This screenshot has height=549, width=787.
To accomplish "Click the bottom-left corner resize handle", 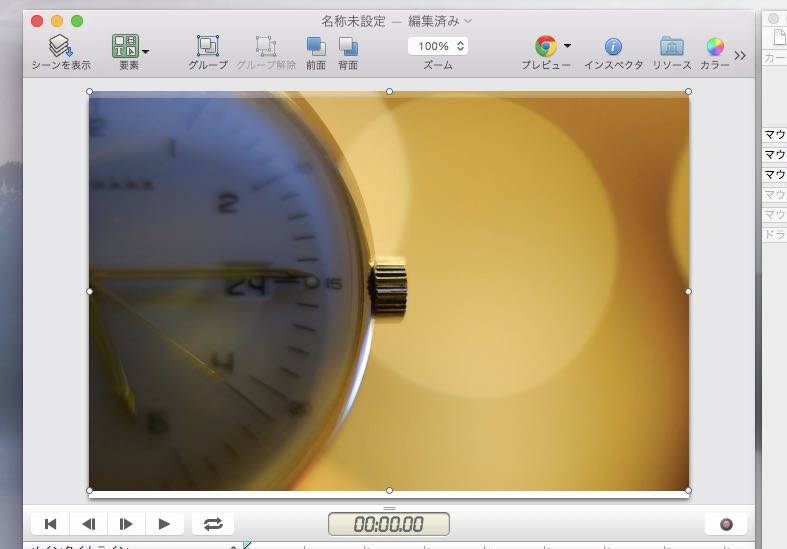I will 89,491.
